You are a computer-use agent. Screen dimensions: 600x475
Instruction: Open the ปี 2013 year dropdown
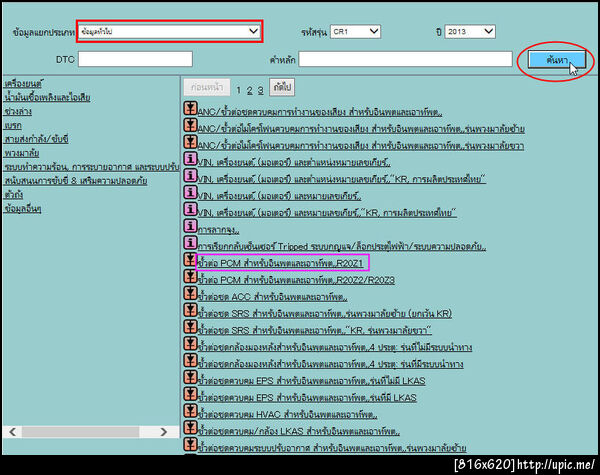click(470, 31)
